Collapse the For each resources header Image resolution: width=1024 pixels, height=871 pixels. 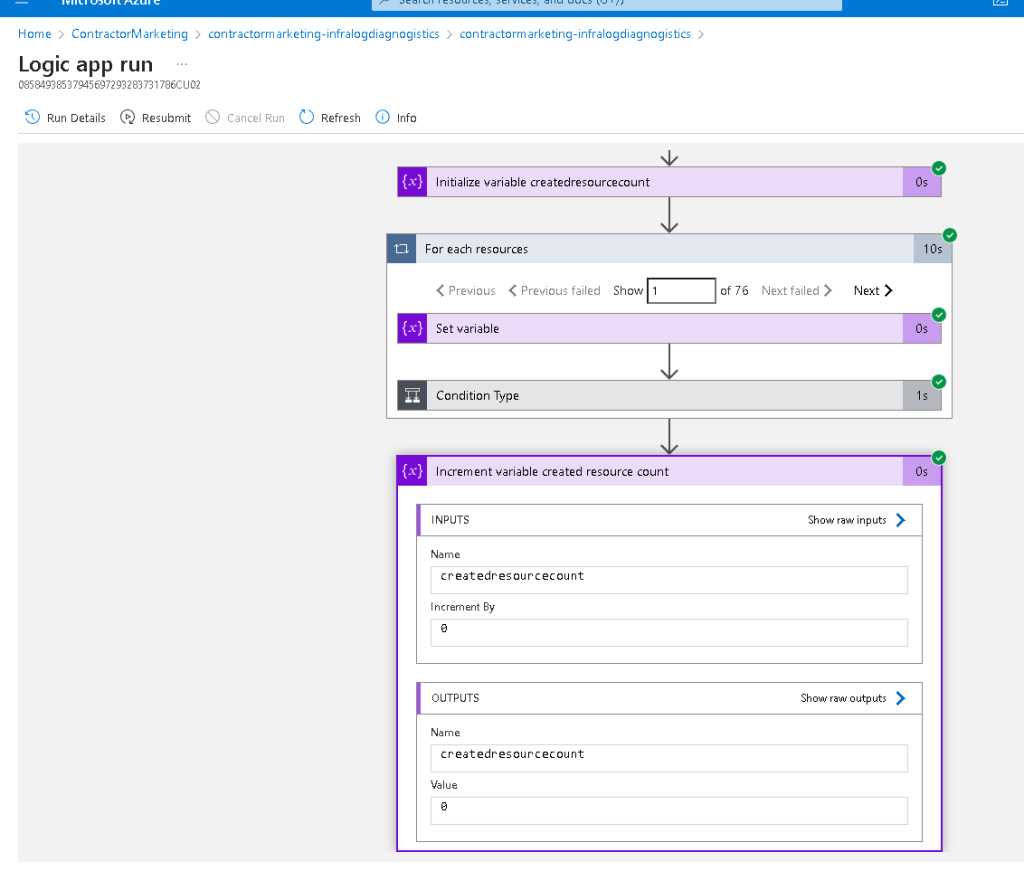click(x=669, y=249)
